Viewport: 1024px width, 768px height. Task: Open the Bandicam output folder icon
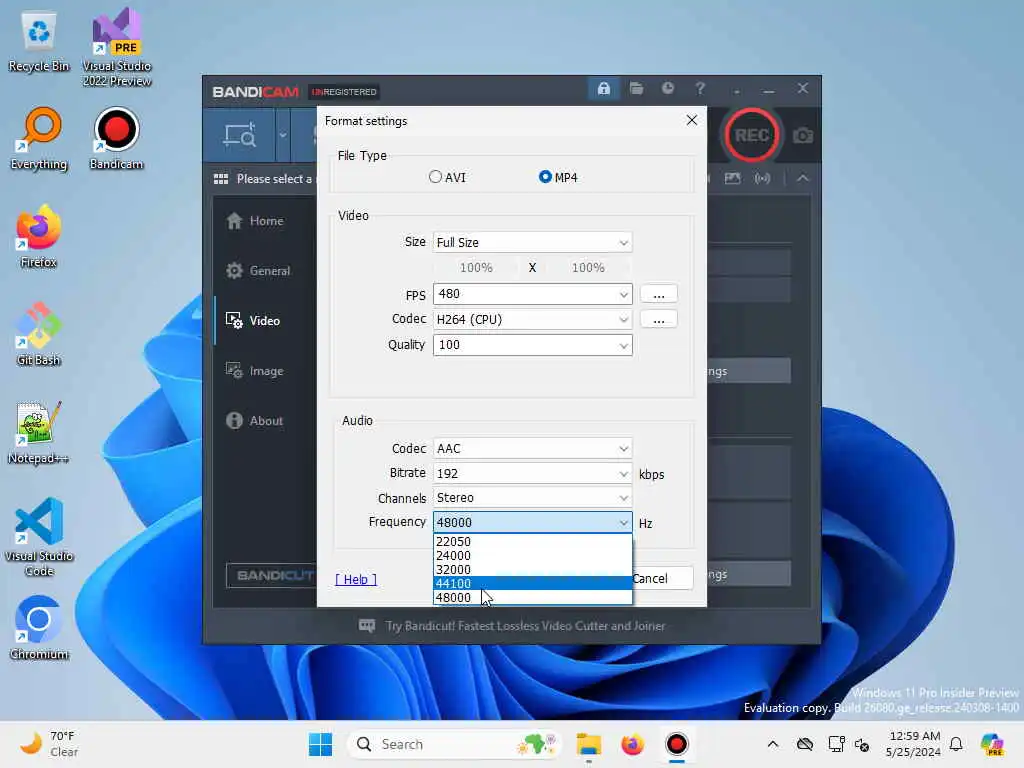pos(636,88)
